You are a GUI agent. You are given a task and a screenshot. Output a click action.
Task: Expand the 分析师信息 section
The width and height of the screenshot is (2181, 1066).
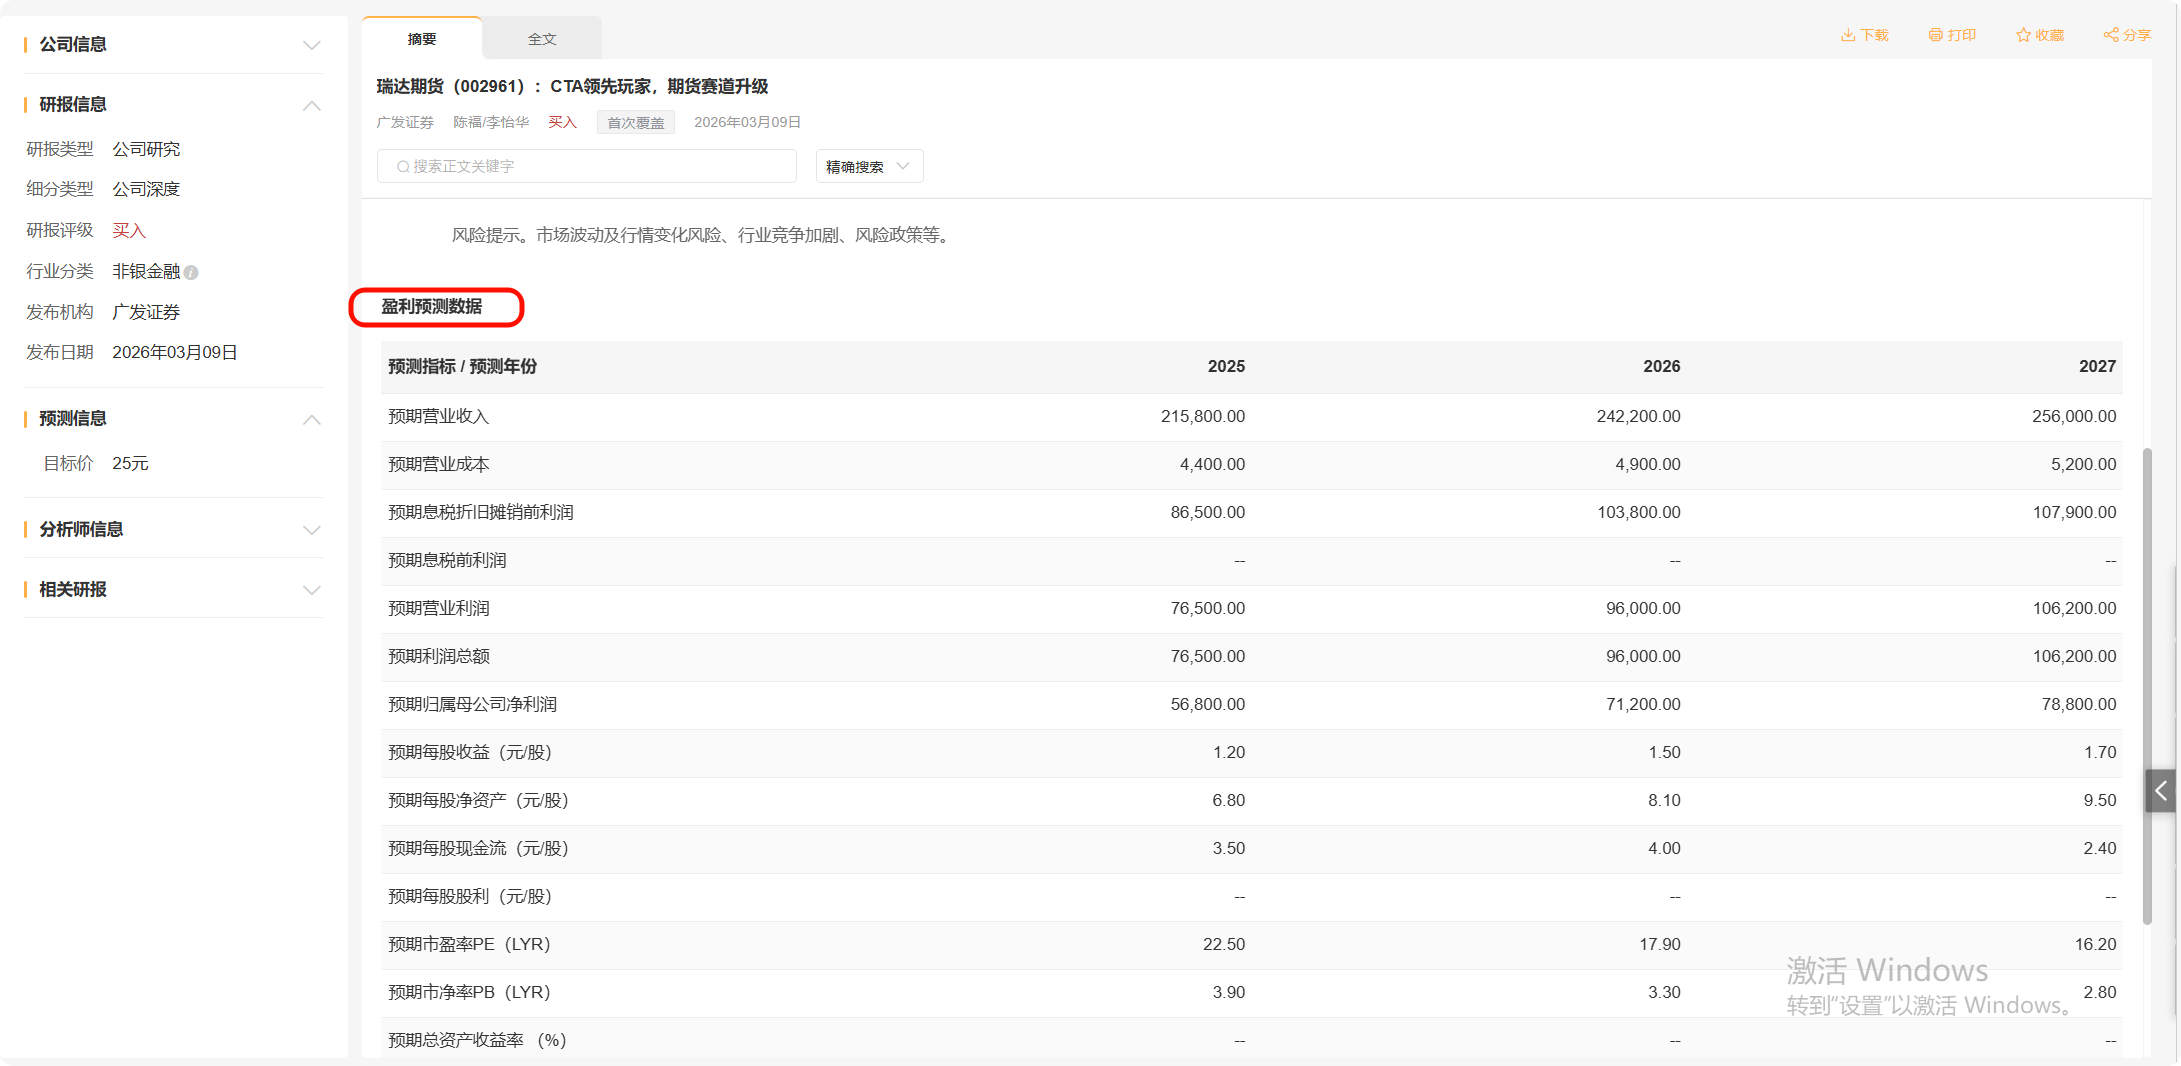(312, 530)
